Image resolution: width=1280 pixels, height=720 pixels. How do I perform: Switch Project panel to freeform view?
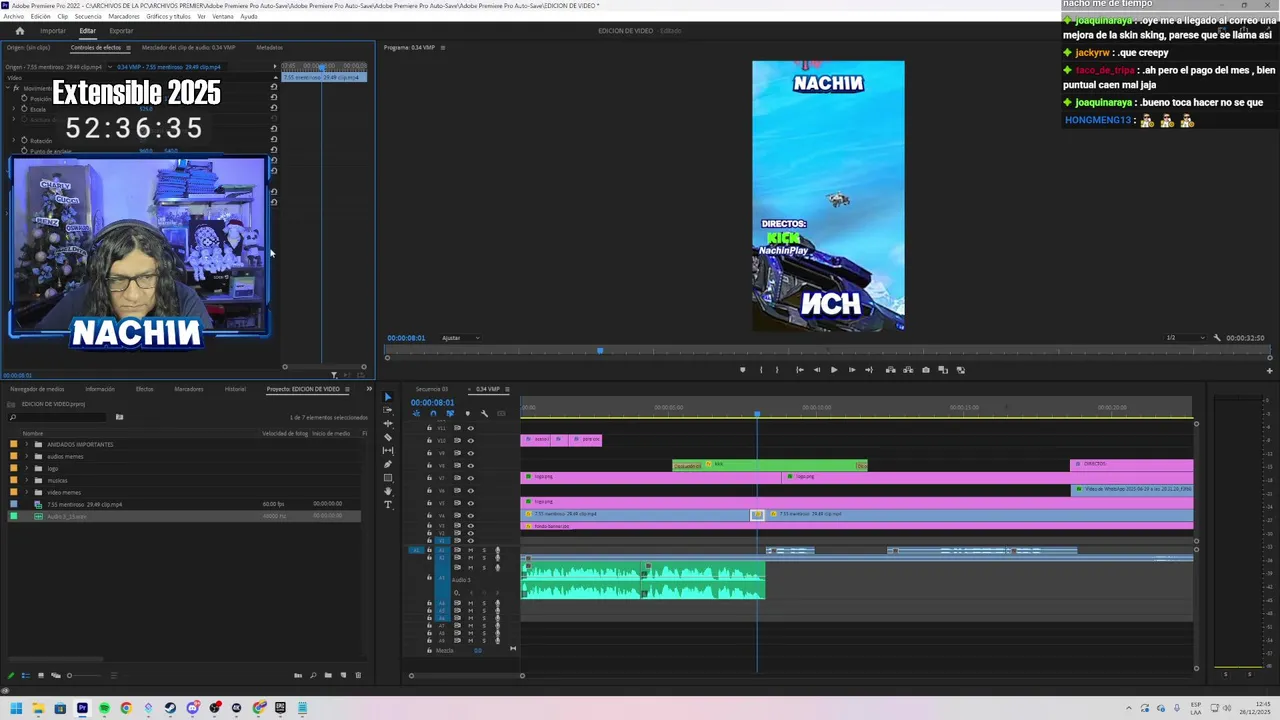tap(55, 676)
